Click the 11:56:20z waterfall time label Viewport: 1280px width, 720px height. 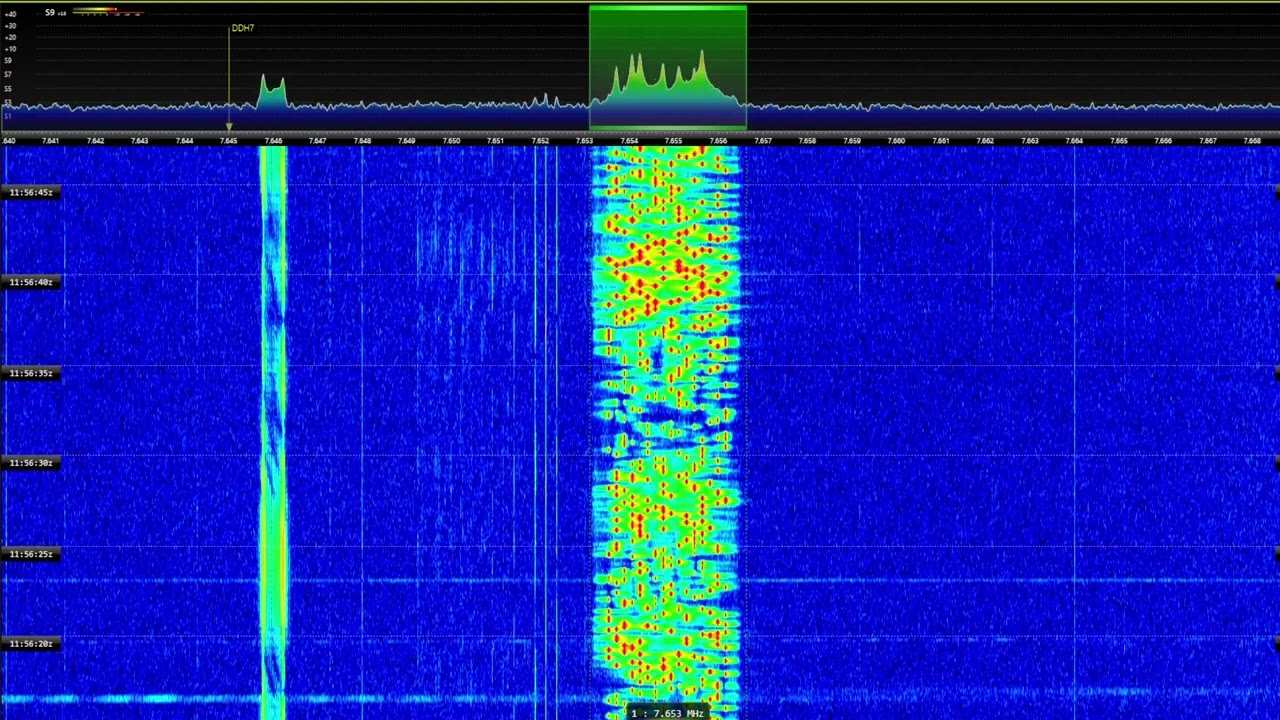pos(31,644)
